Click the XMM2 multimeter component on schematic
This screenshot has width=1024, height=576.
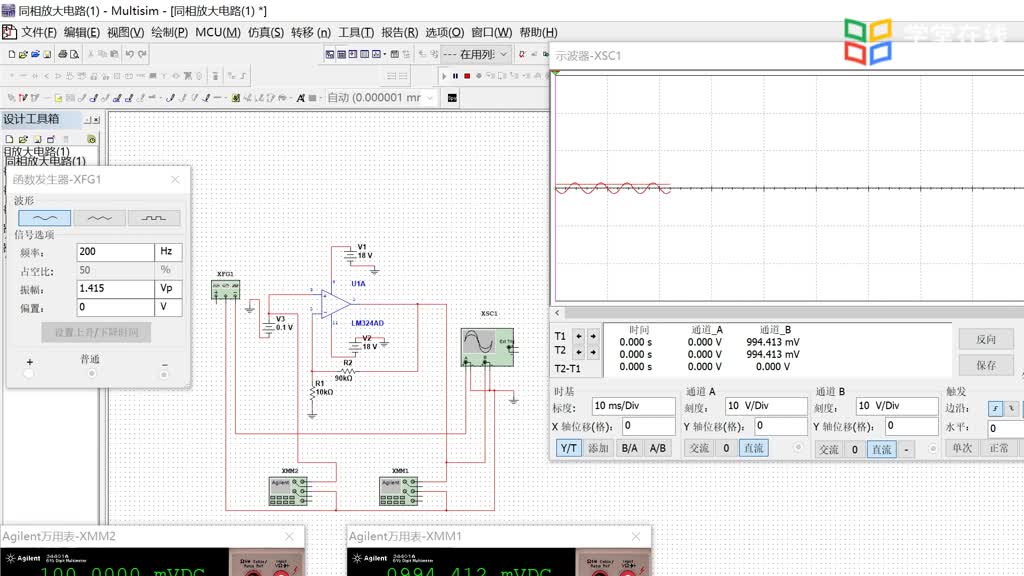[x=289, y=491]
